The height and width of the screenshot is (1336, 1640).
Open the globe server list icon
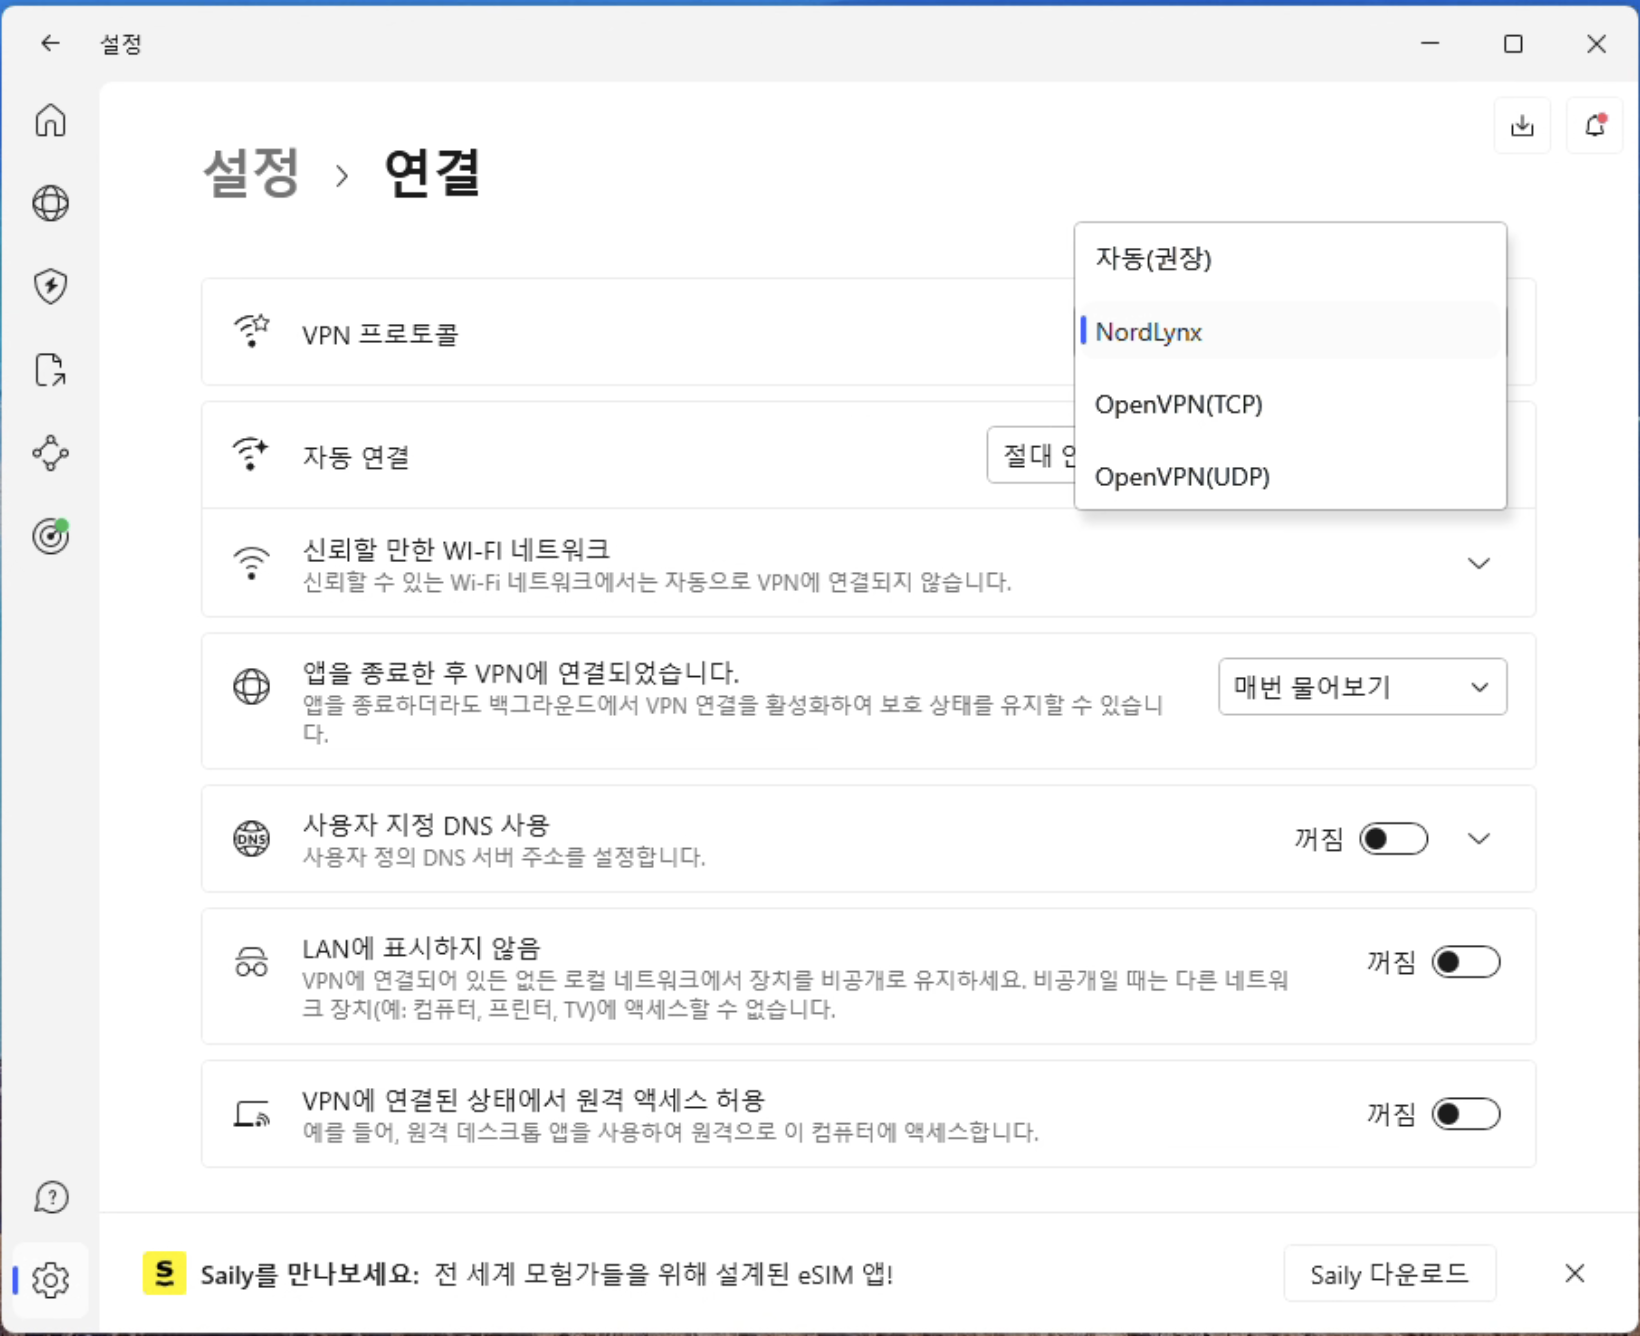point(50,204)
